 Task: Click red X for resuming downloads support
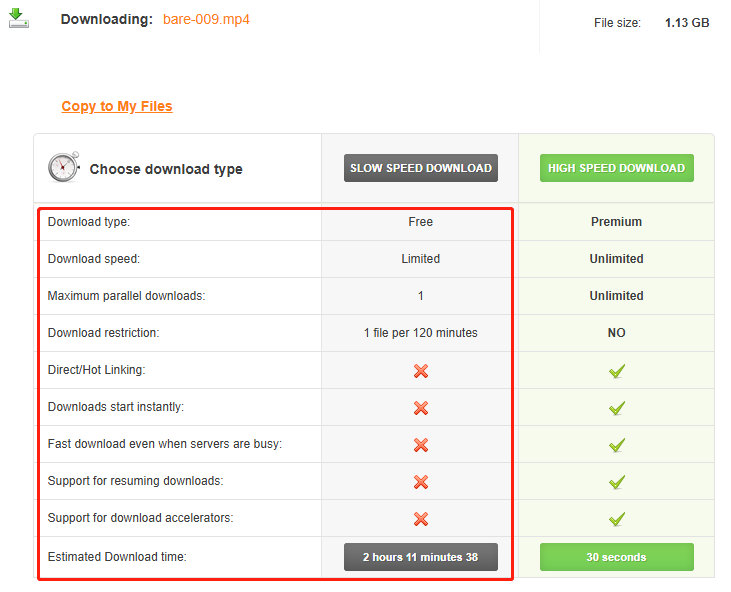tap(421, 482)
